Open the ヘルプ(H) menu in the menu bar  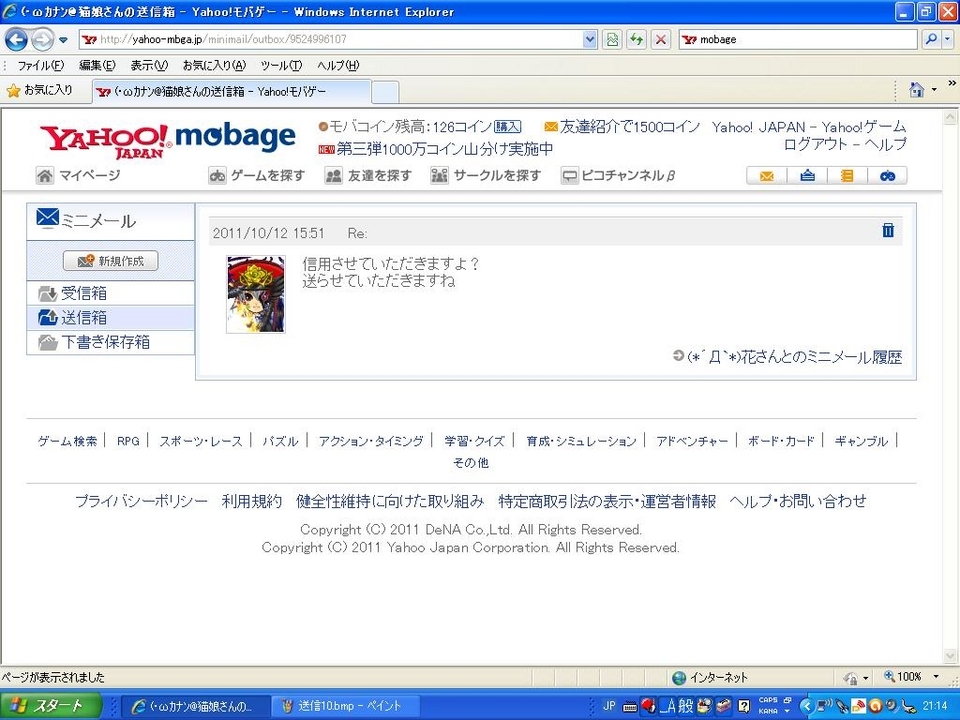(x=338, y=66)
